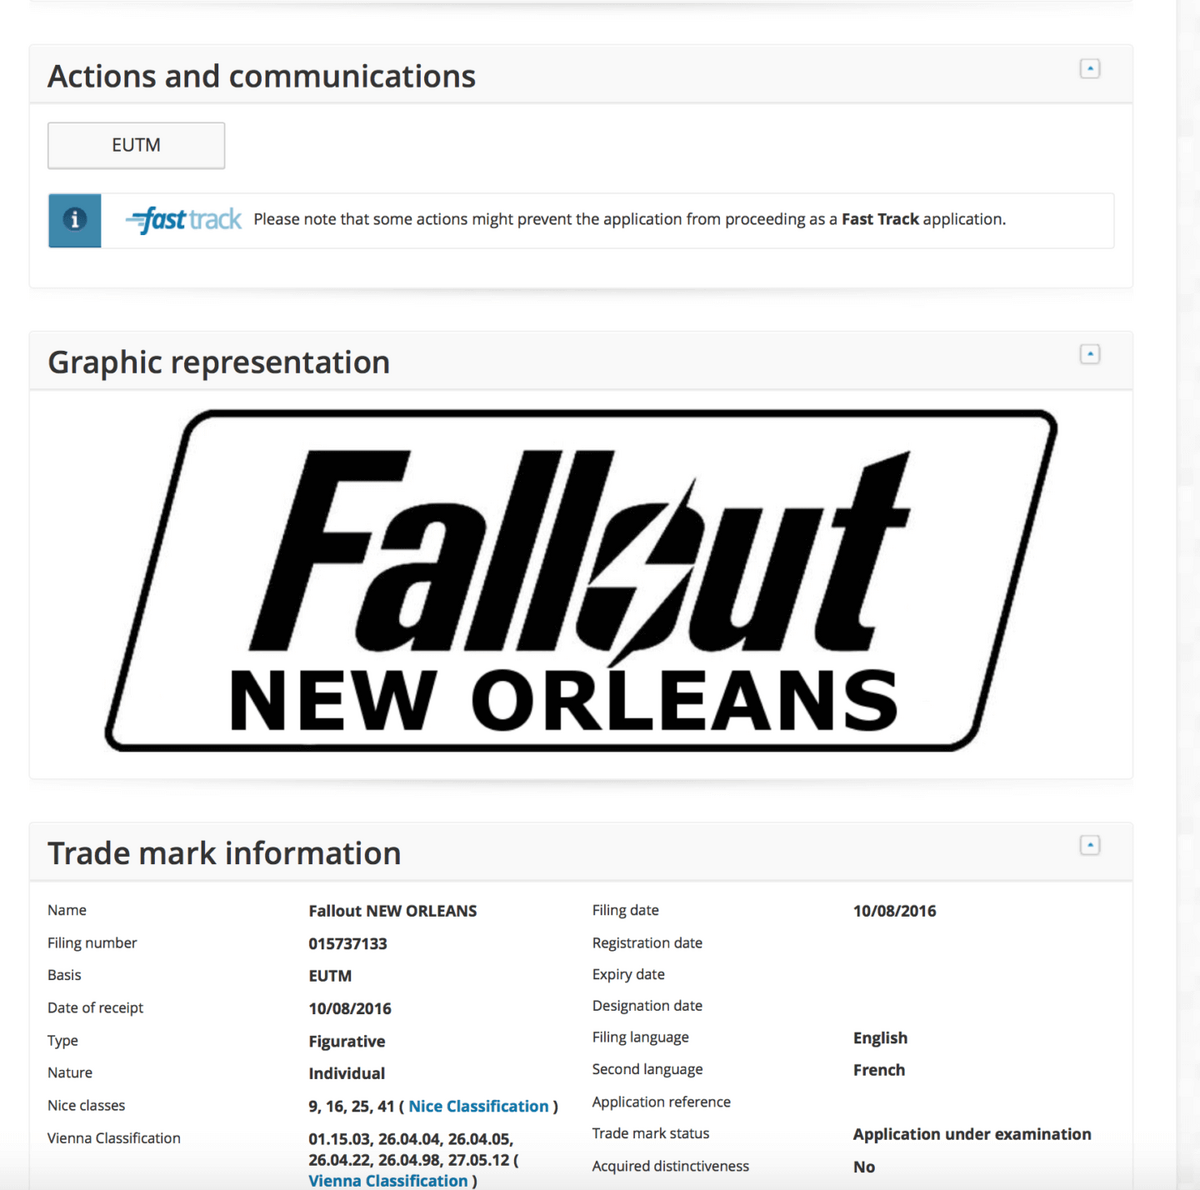Viewport: 1200px width, 1190px height.
Task: Select the Fast Track notice text
Action: tap(630, 219)
